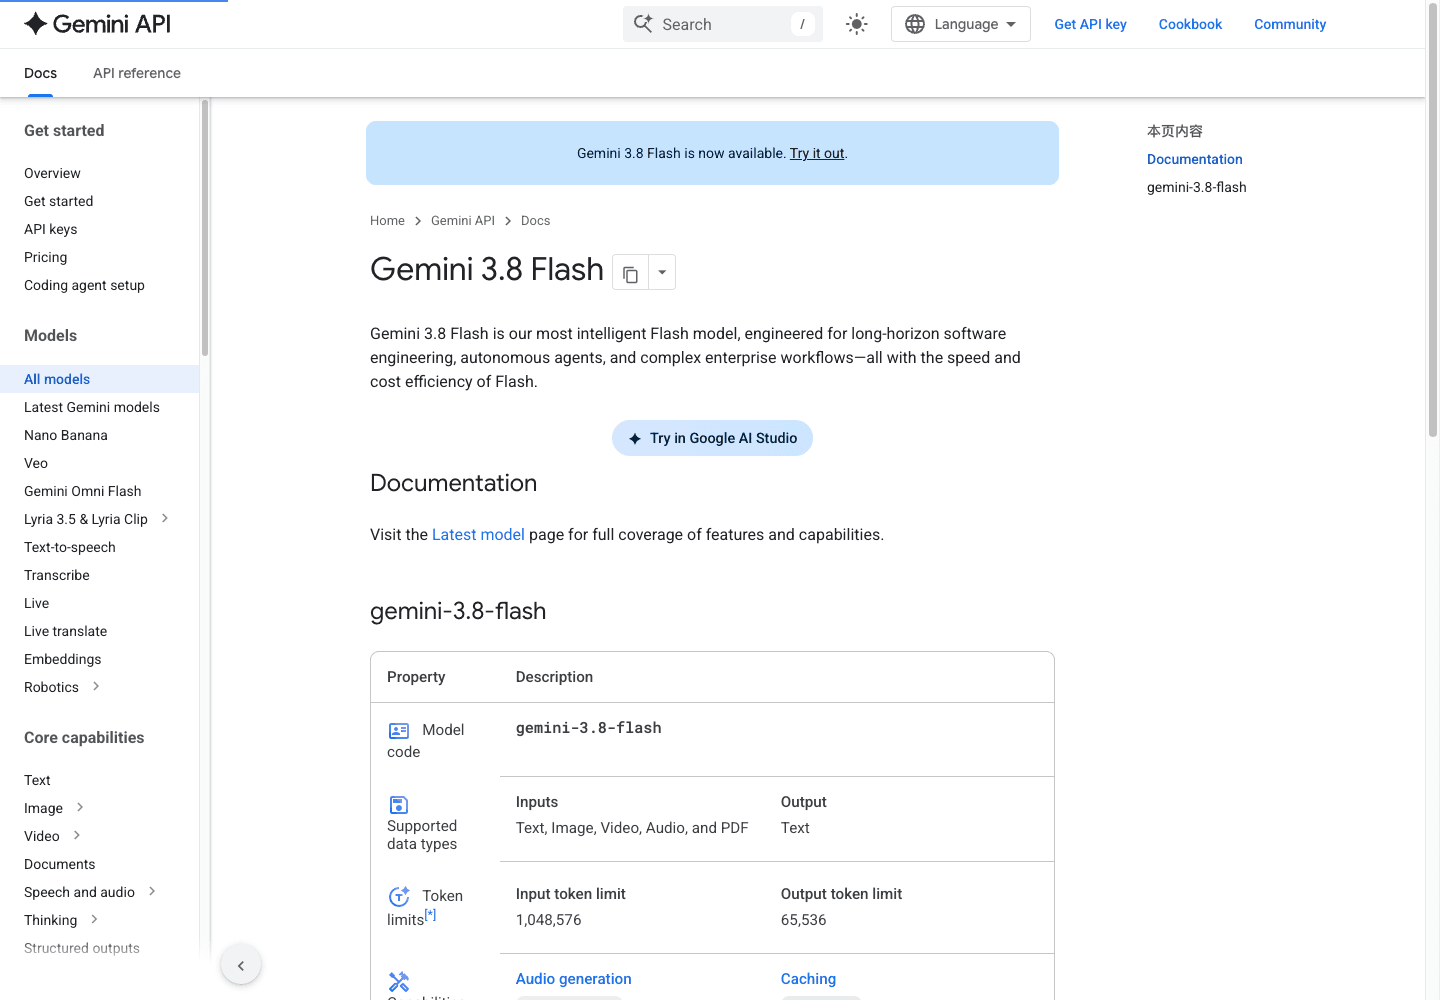The width and height of the screenshot is (1440, 1000).
Task: Copy page using the copy icon
Action: pyautogui.click(x=630, y=272)
